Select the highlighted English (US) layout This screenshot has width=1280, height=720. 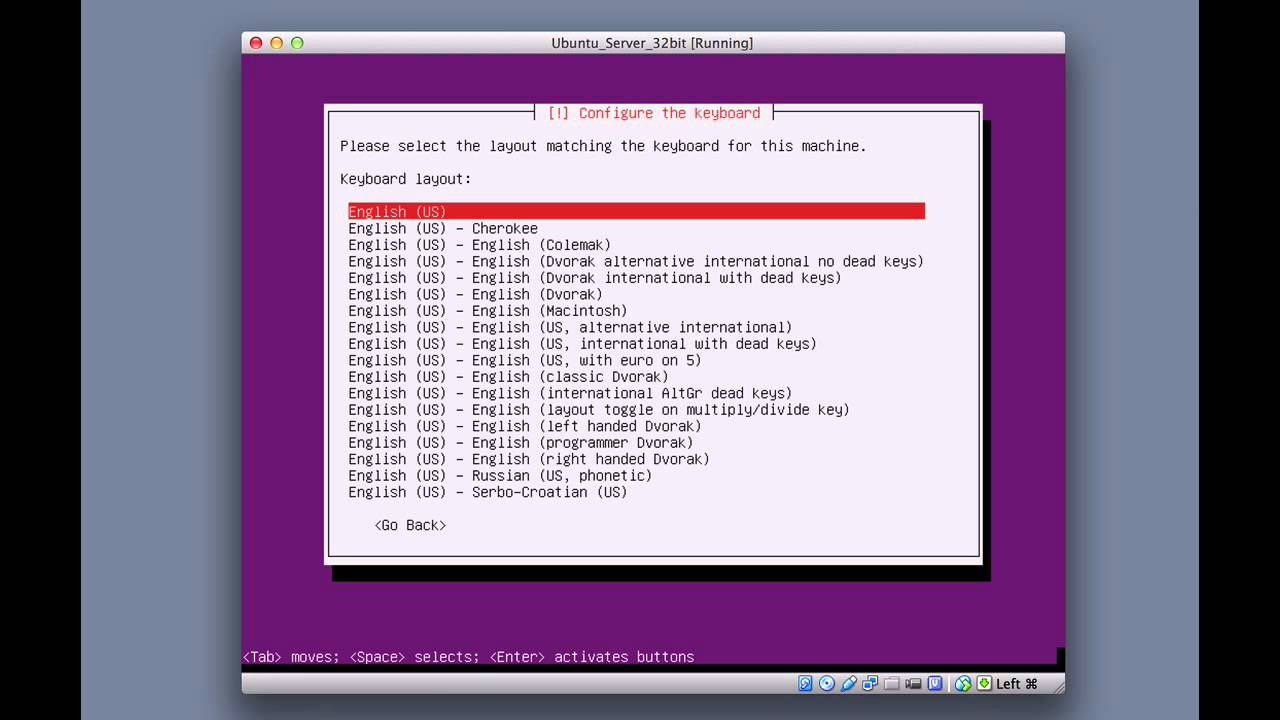point(636,211)
